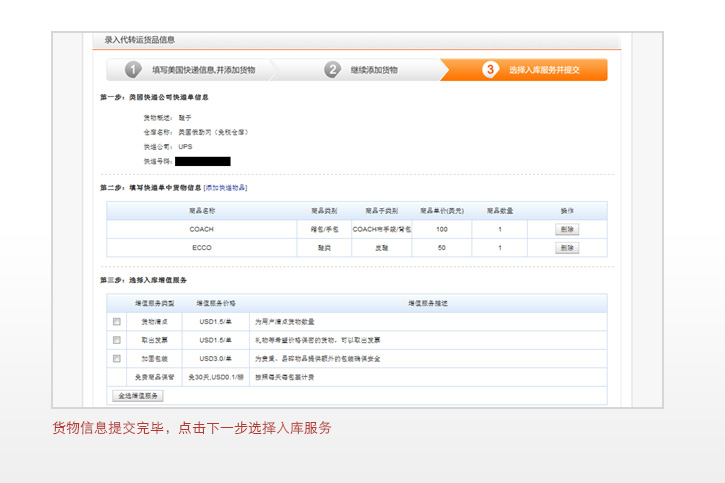
Task: Click the step 2 number circle icon
Action: [332, 70]
